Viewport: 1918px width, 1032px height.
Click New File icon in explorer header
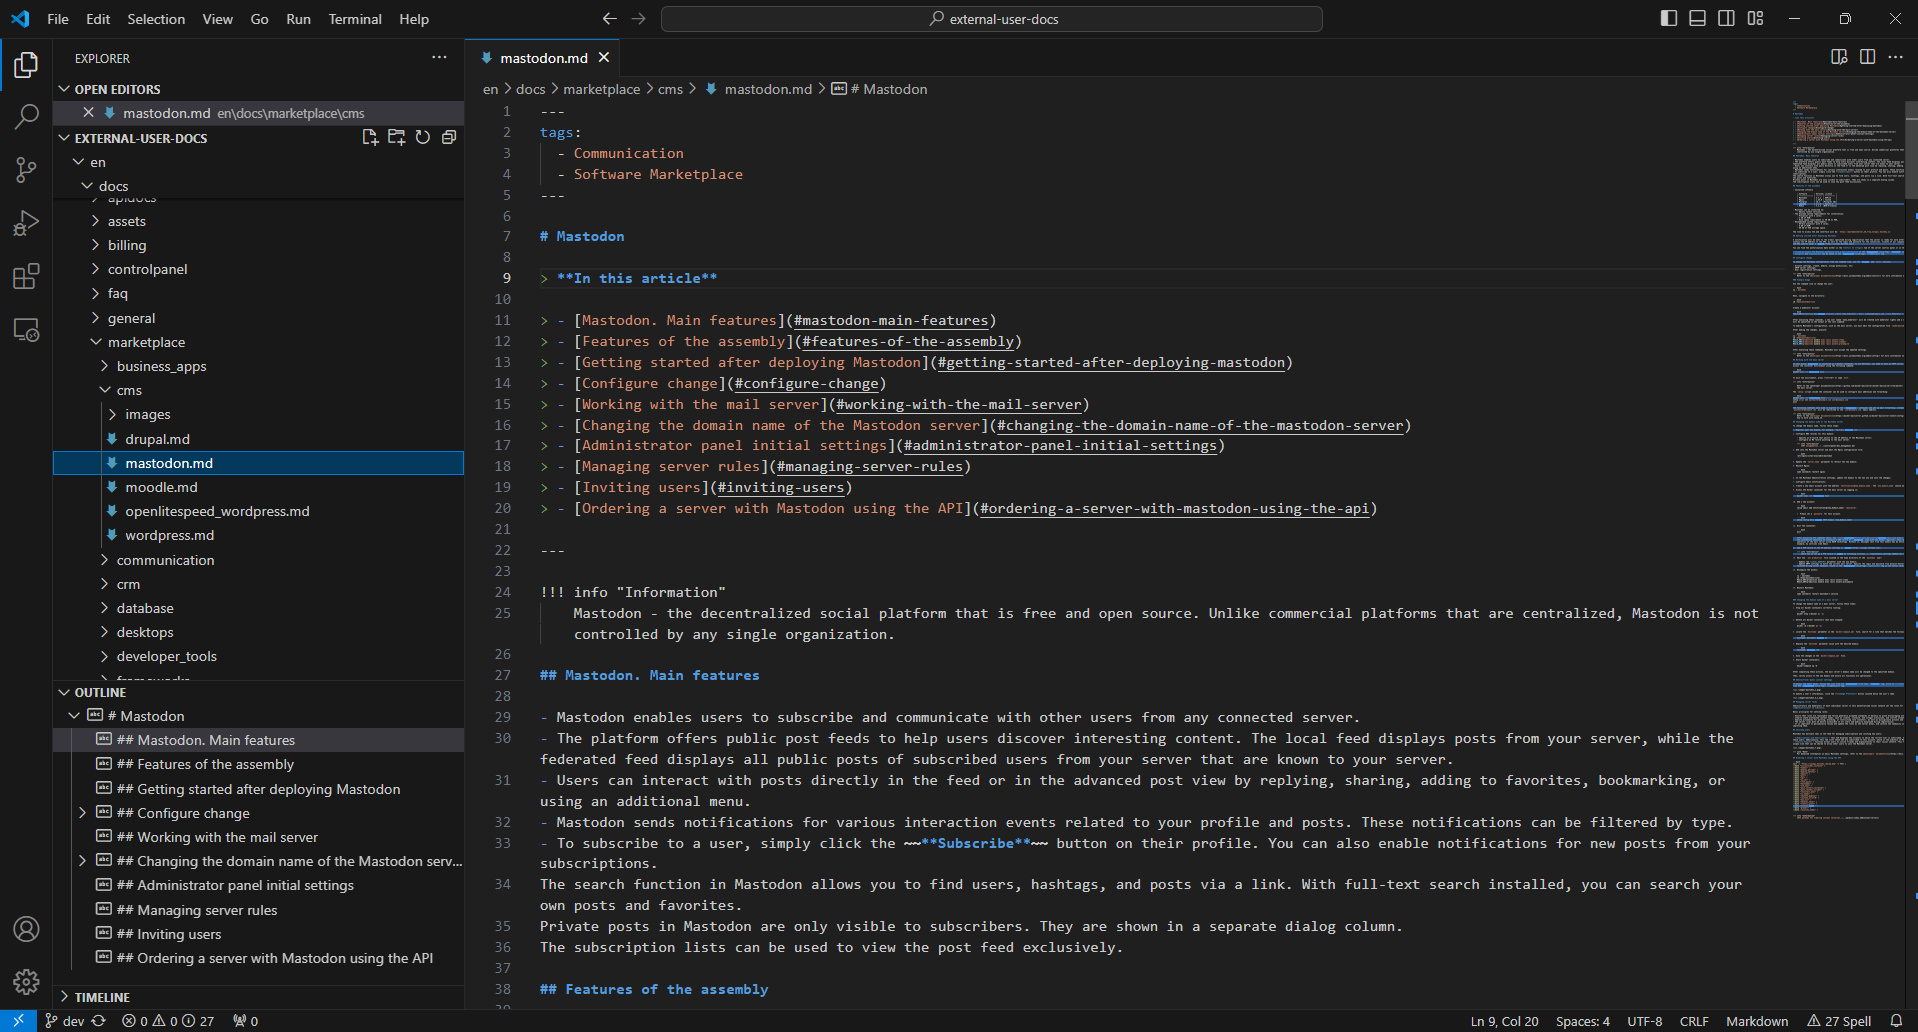point(370,138)
